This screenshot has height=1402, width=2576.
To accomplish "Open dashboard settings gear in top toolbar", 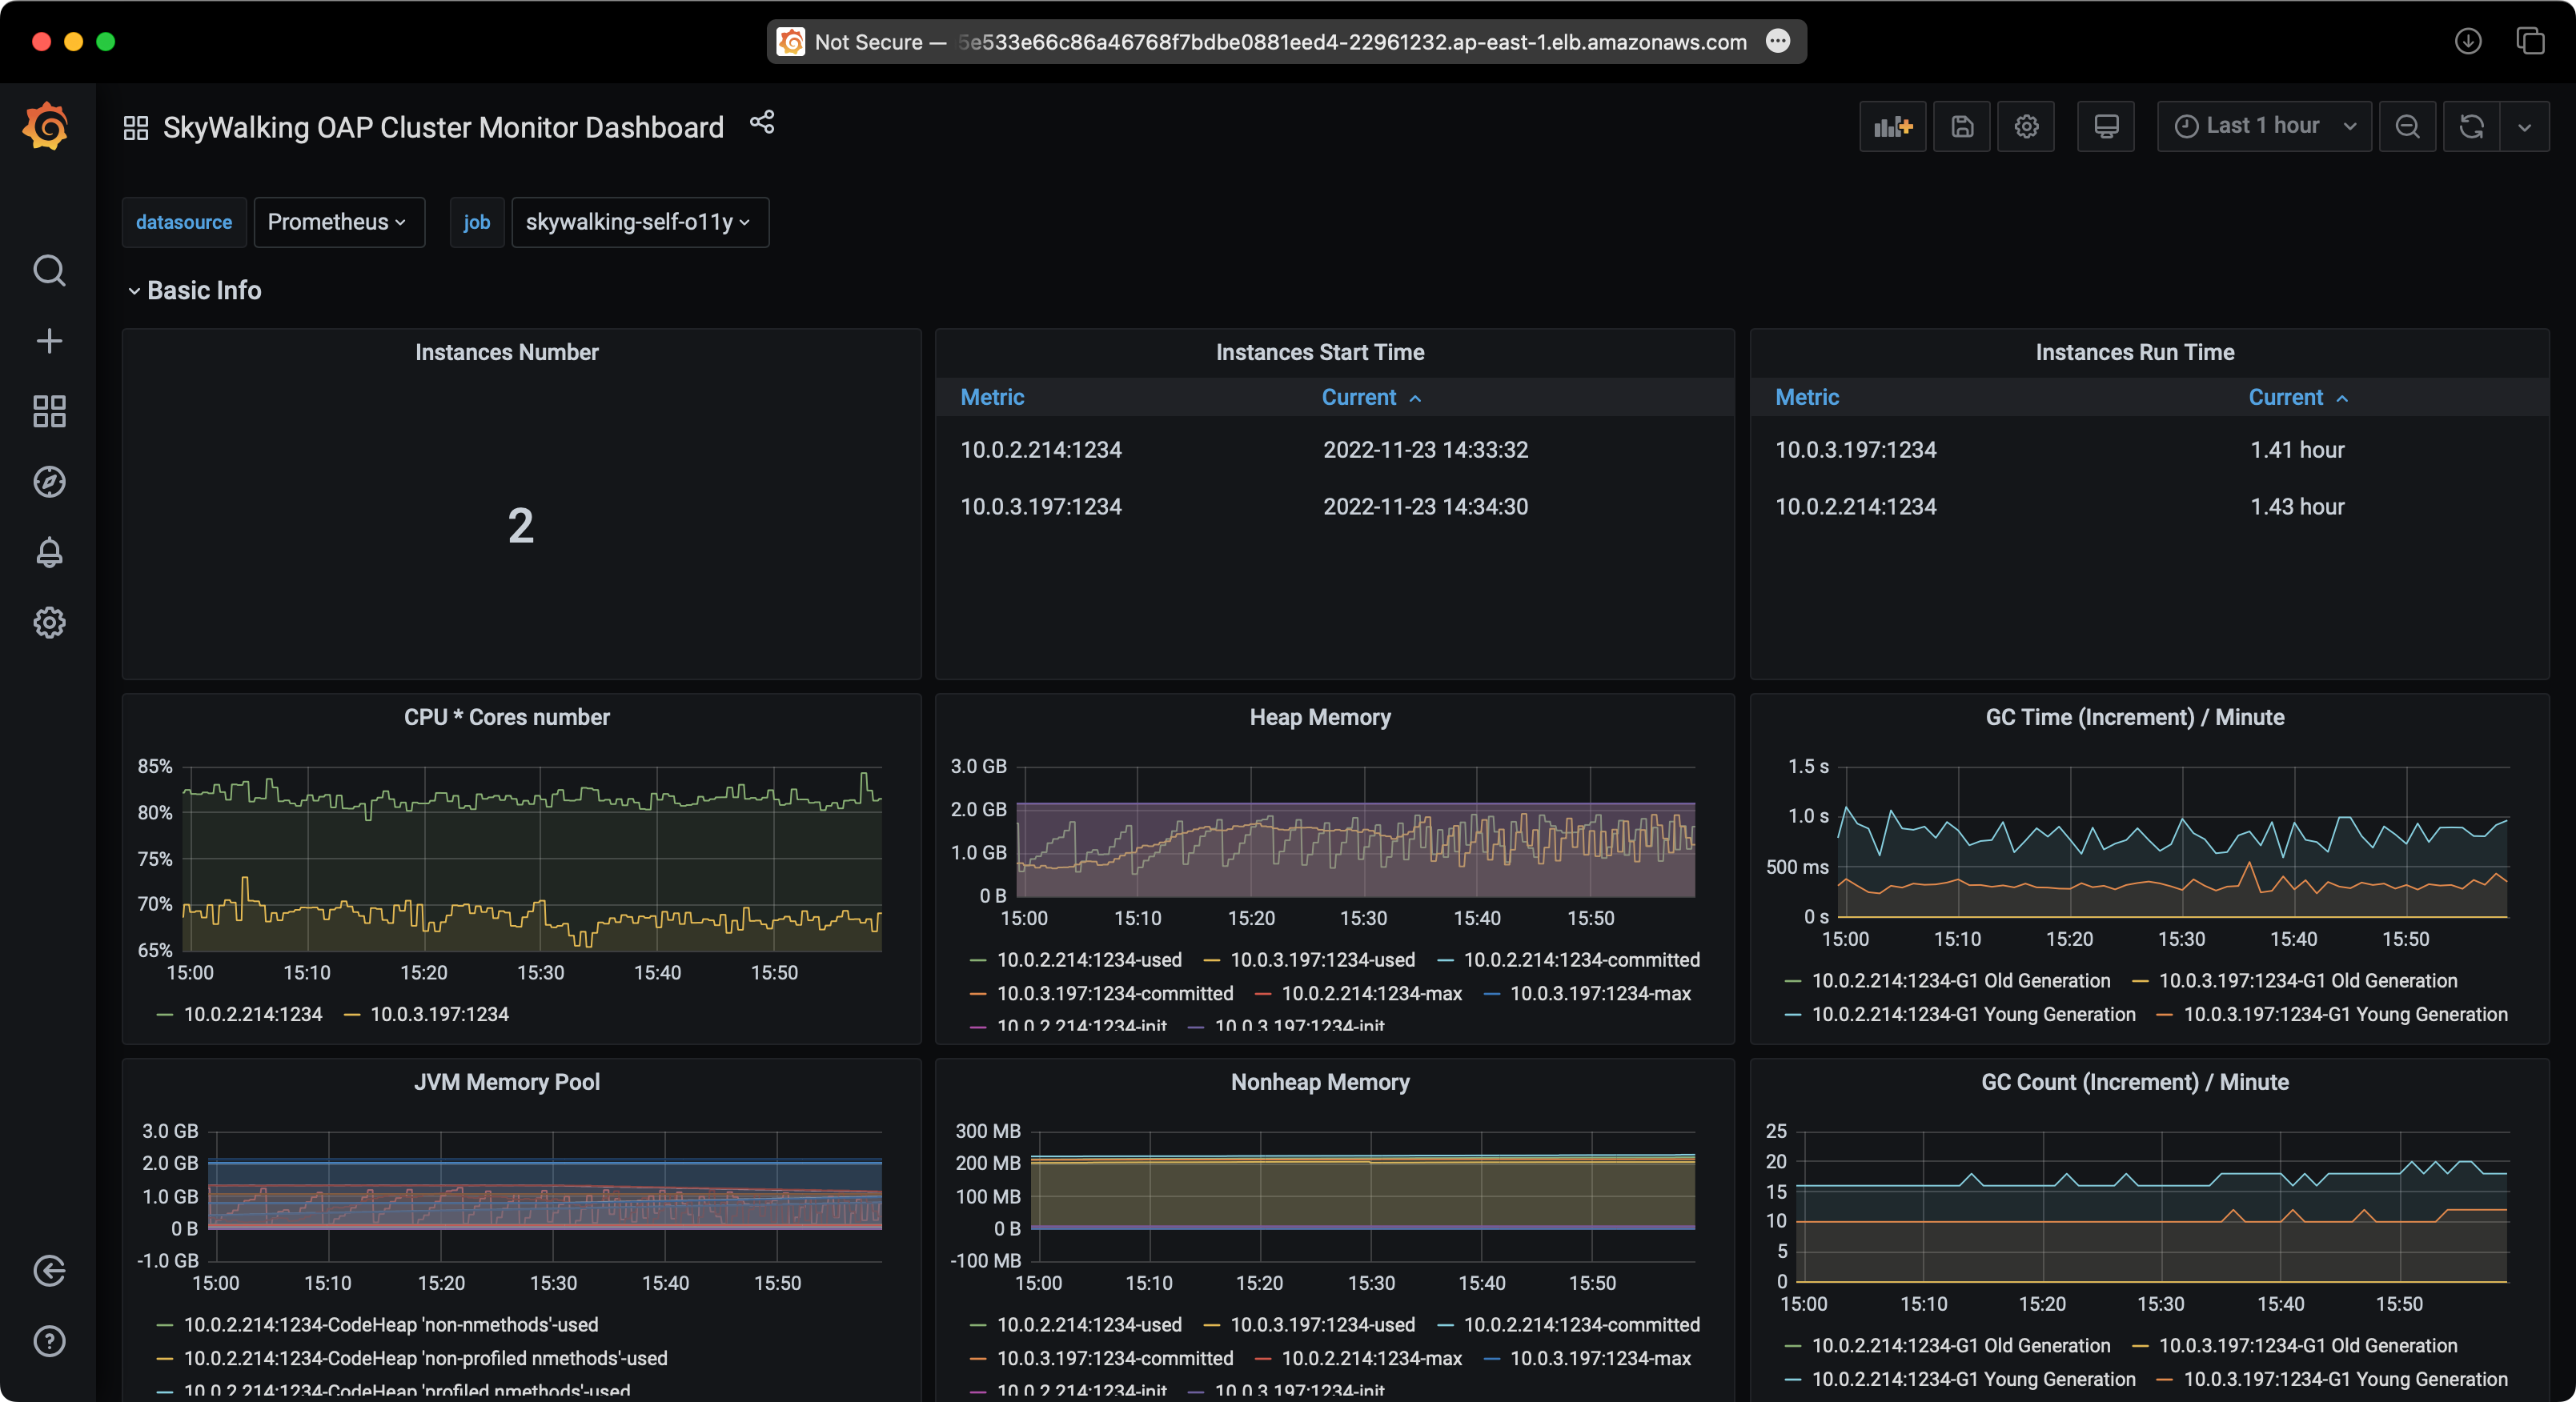I will [2026, 127].
